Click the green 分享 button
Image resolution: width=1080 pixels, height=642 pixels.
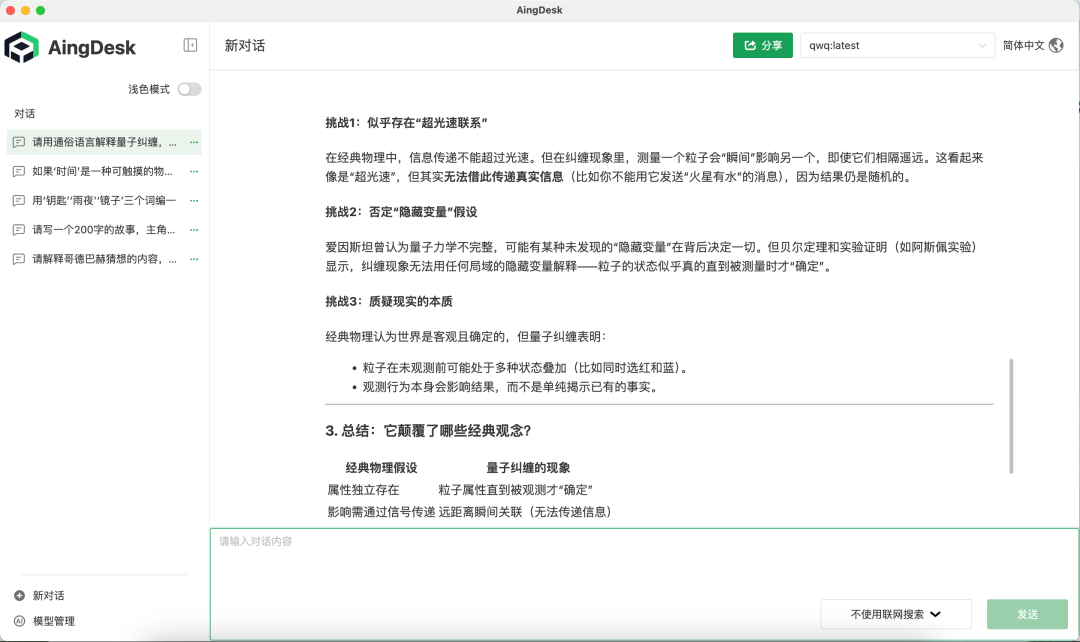(762, 45)
